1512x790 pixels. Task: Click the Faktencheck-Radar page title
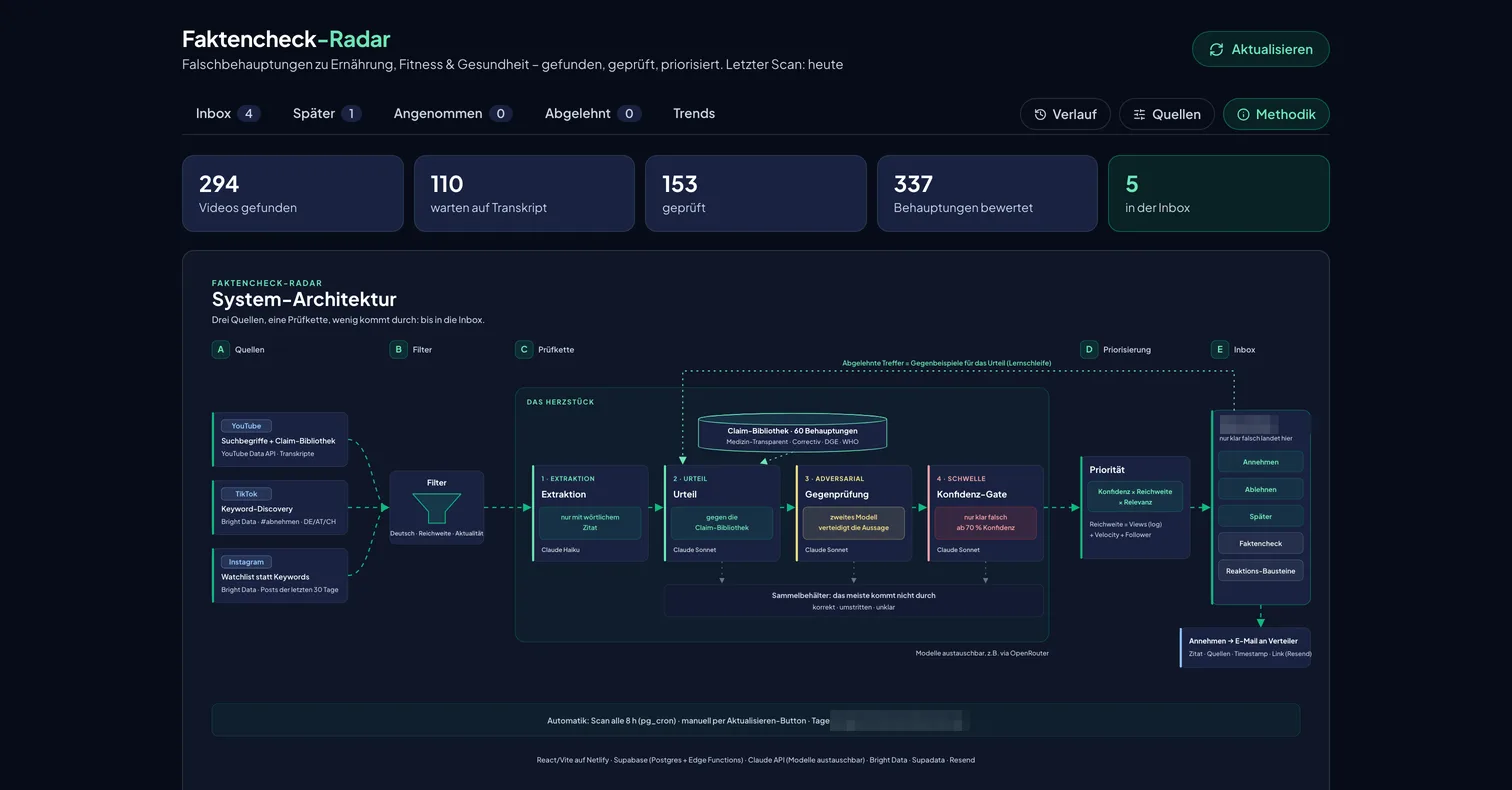coord(286,39)
